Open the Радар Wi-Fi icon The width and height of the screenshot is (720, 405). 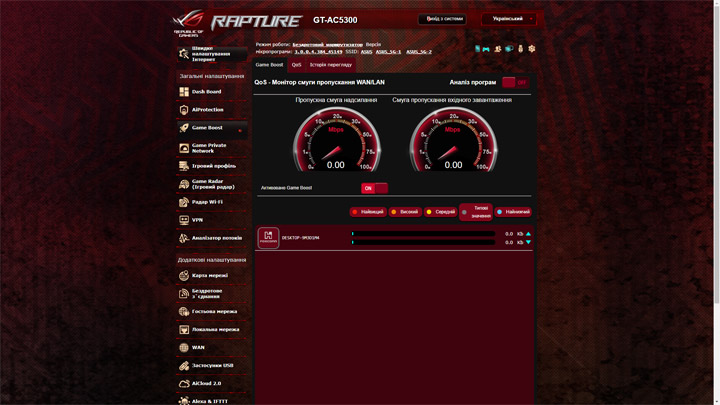[184, 202]
